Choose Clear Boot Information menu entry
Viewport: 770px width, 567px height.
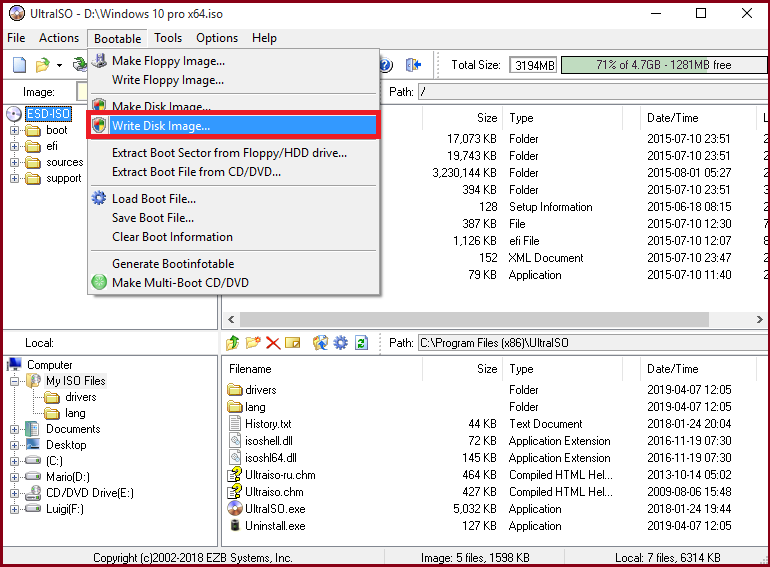[233, 237]
